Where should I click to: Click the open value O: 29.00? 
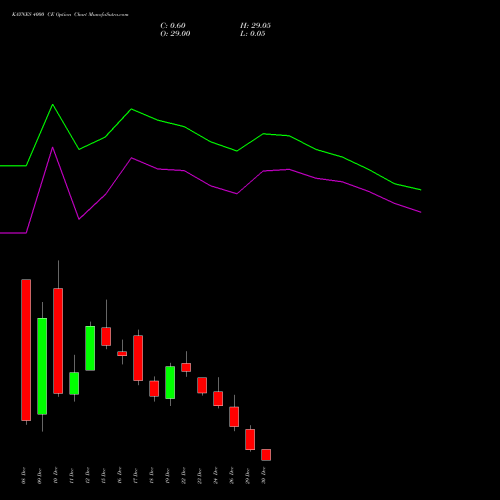[x=175, y=34]
